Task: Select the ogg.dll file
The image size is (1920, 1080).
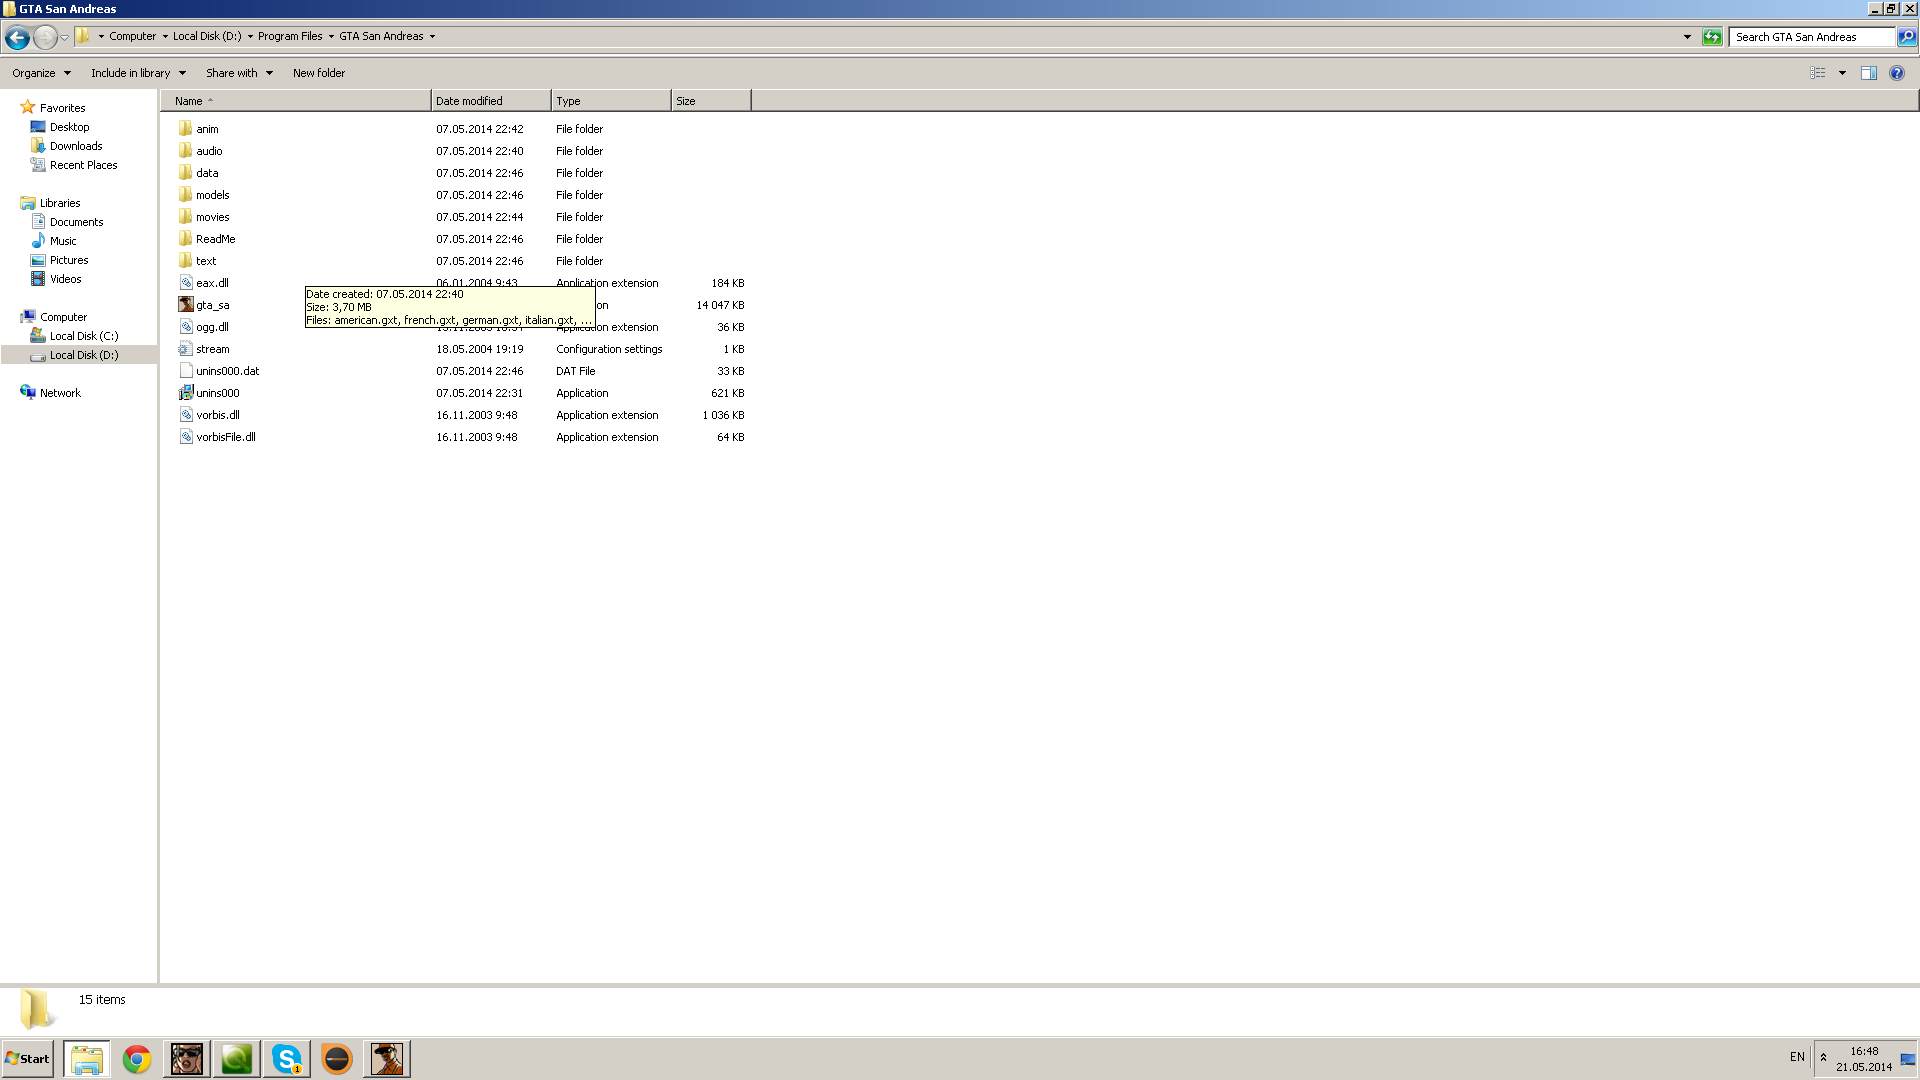Action: click(212, 327)
